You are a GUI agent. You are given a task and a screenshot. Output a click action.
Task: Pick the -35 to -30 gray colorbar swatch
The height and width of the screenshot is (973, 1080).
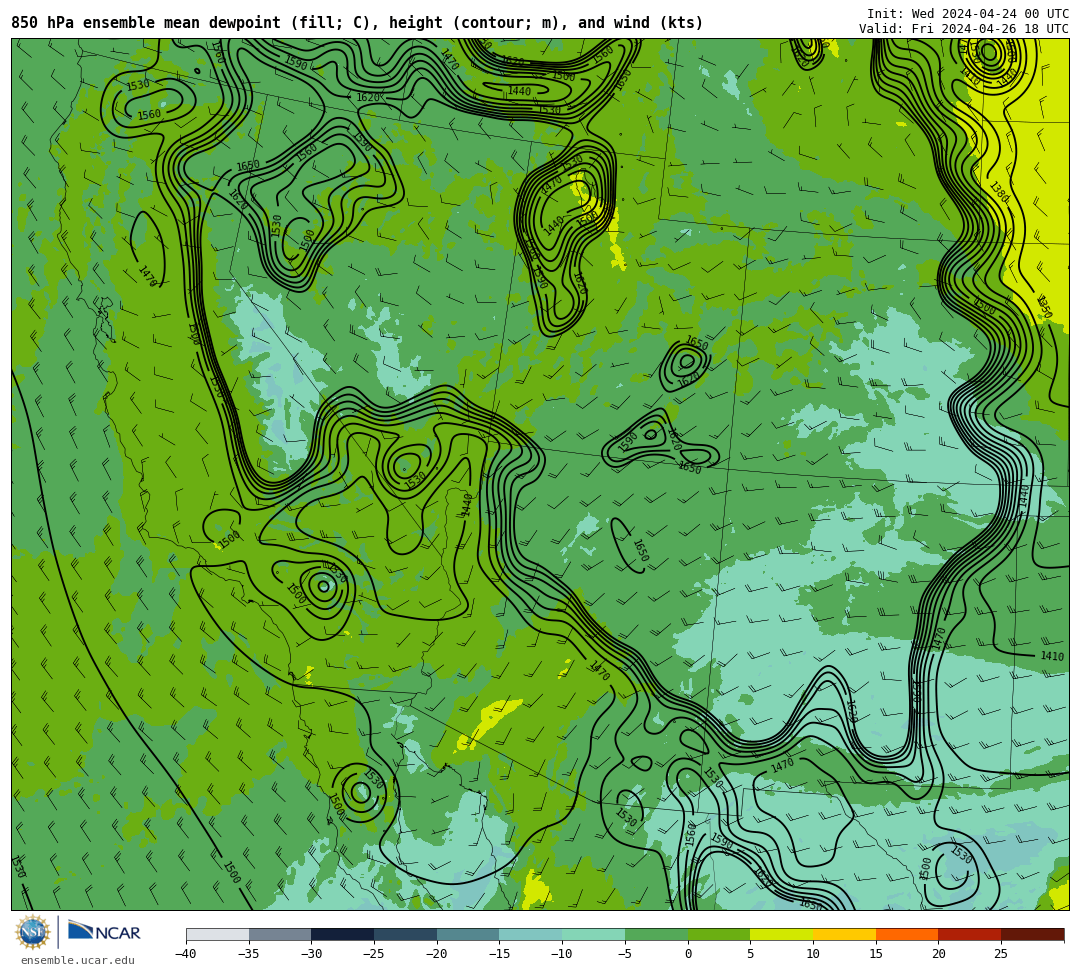280,934
